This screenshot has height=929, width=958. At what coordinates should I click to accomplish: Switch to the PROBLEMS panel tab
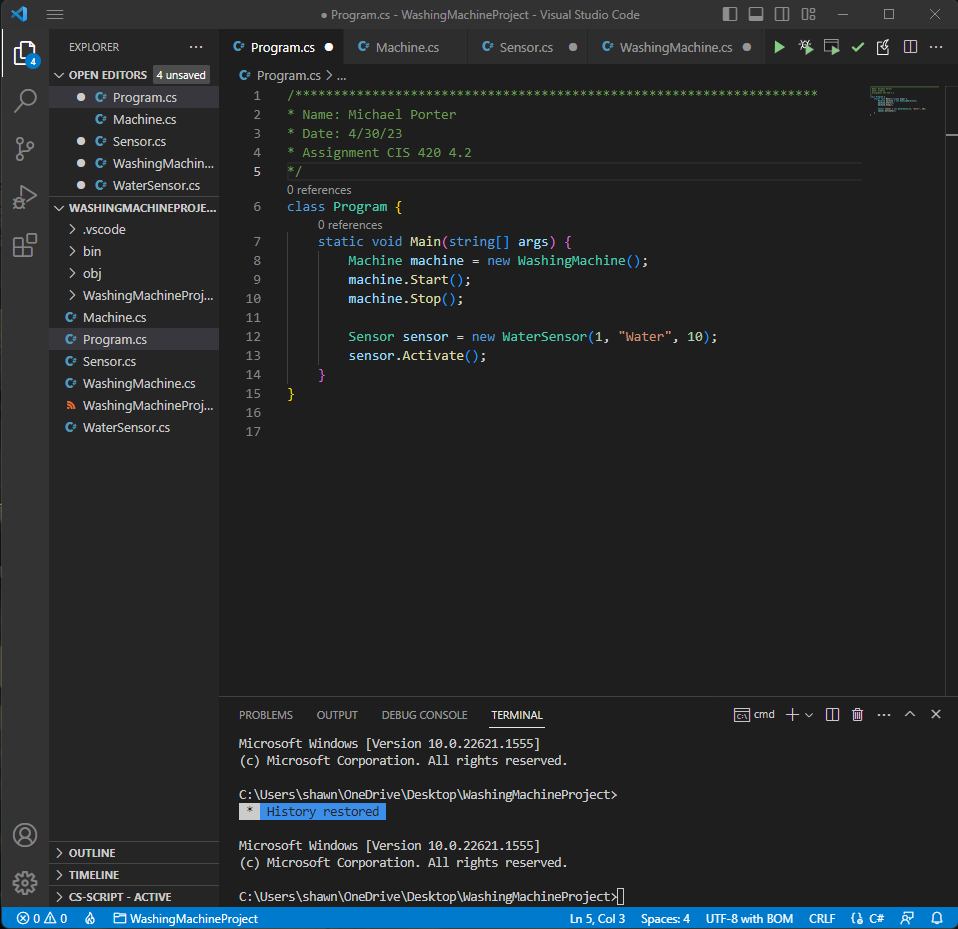point(266,715)
